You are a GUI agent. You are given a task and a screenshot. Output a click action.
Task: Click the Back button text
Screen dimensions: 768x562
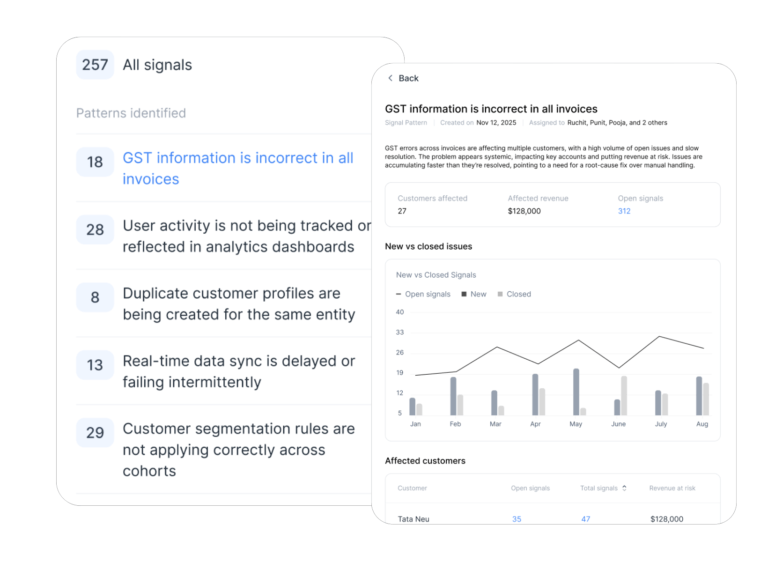click(408, 78)
